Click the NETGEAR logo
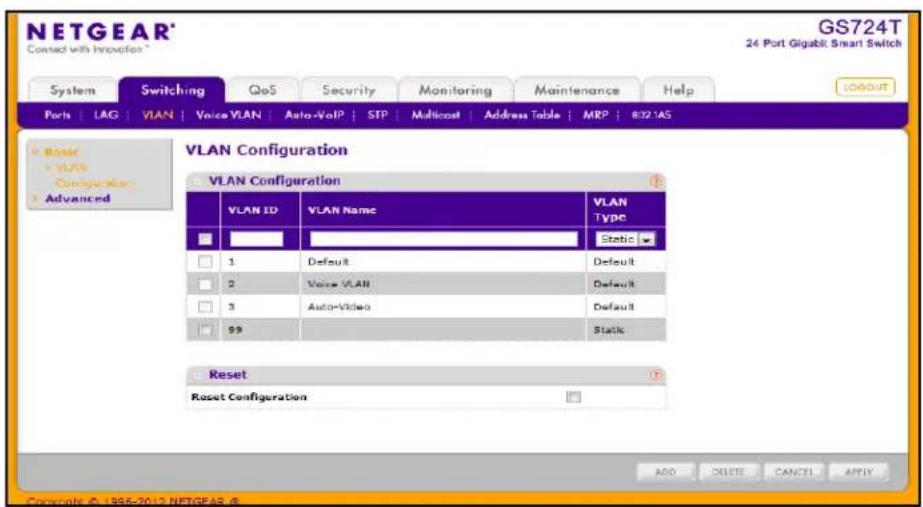923x507 pixels. (x=99, y=37)
